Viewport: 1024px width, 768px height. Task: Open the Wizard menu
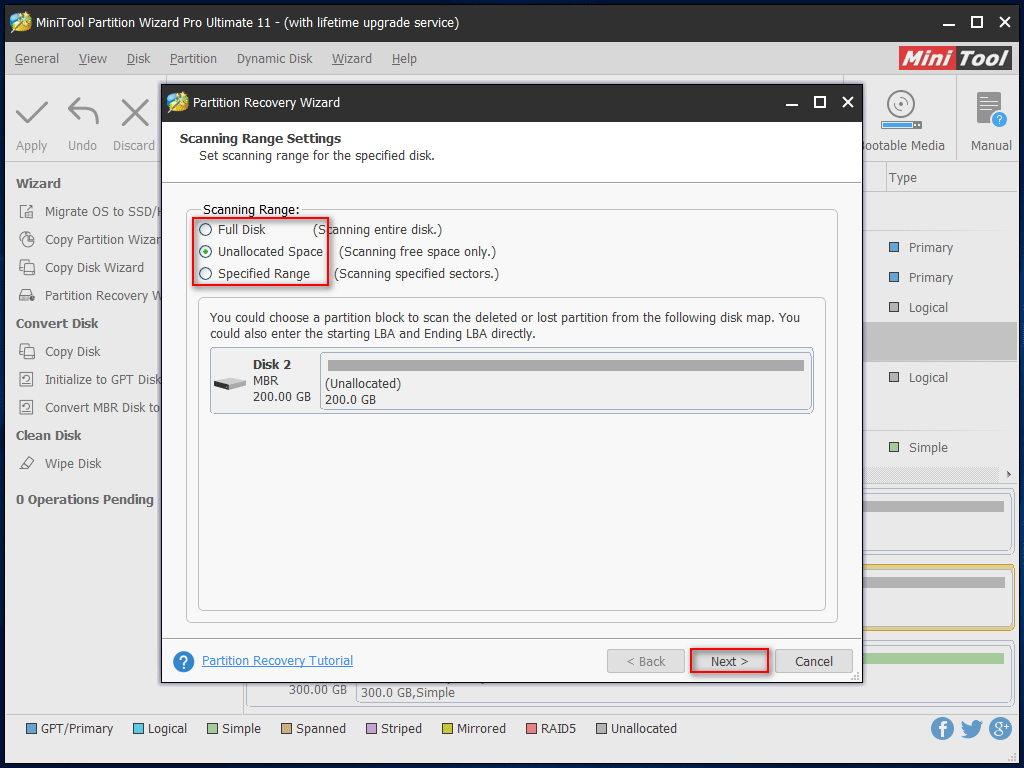[x=351, y=59]
